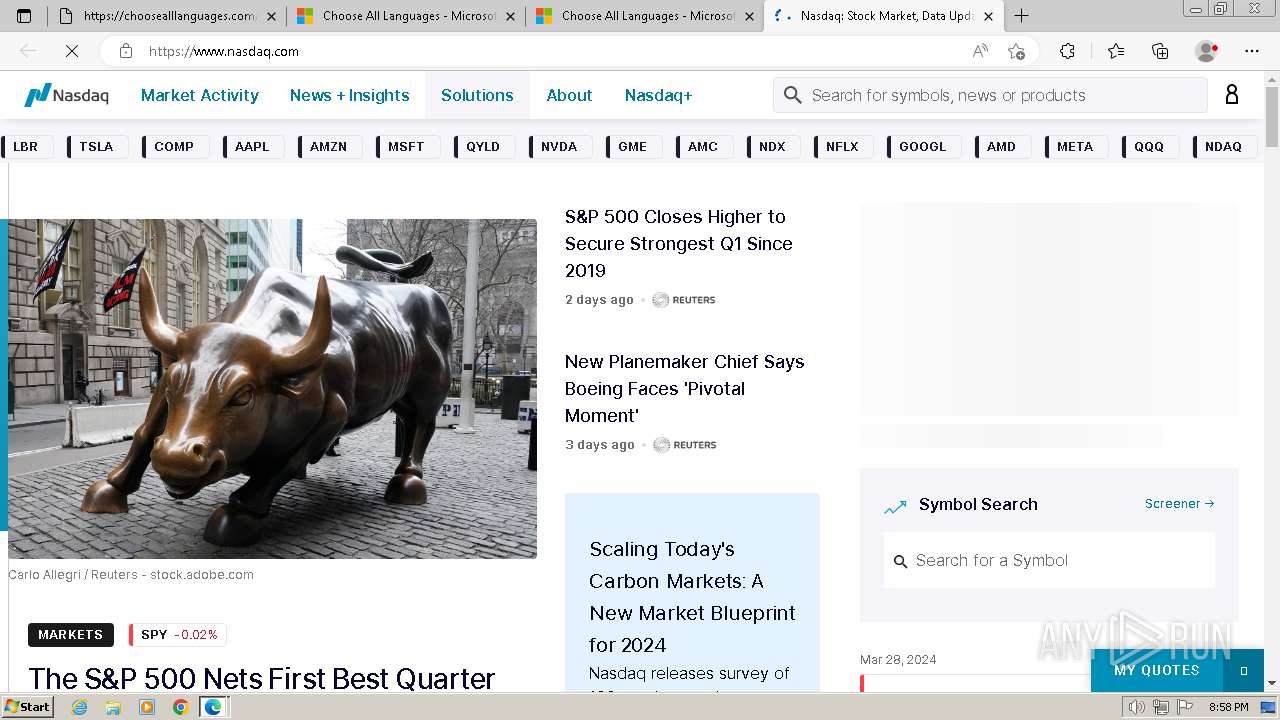The height and width of the screenshot is (720, 1280).
Task: Click the site search magnifier icon
Action: [793, 95]
